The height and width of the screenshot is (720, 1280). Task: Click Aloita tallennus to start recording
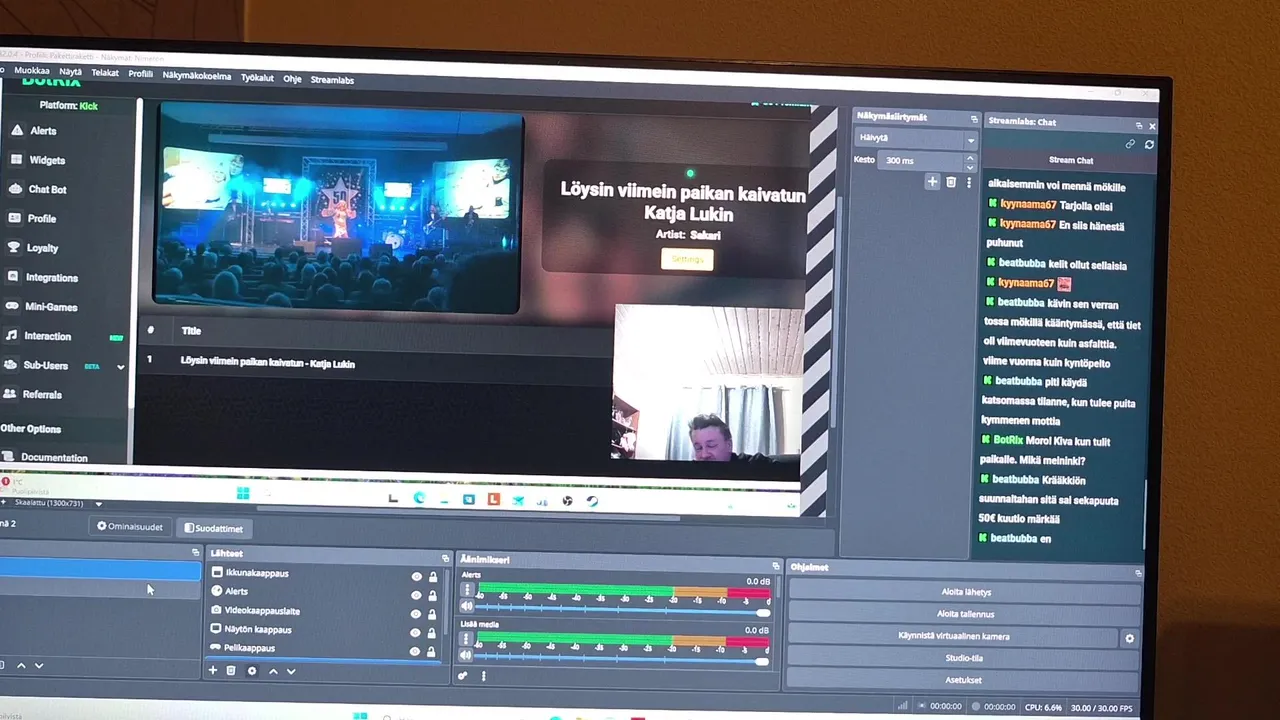[x=964, y=614]
